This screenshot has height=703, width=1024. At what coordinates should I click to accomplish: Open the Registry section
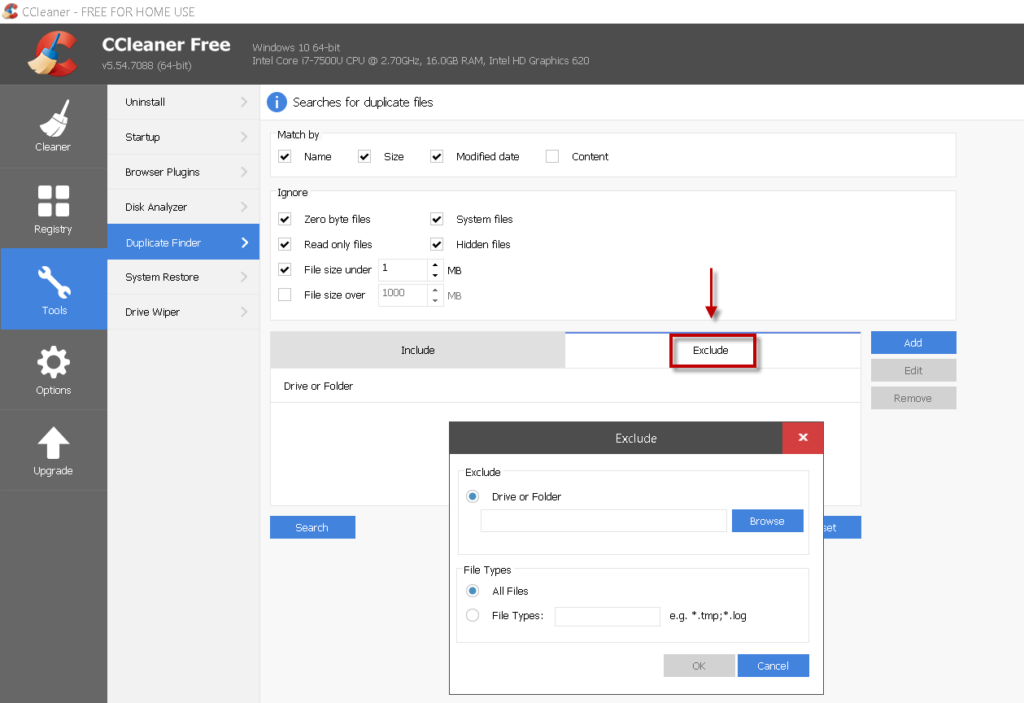[53, 208]
